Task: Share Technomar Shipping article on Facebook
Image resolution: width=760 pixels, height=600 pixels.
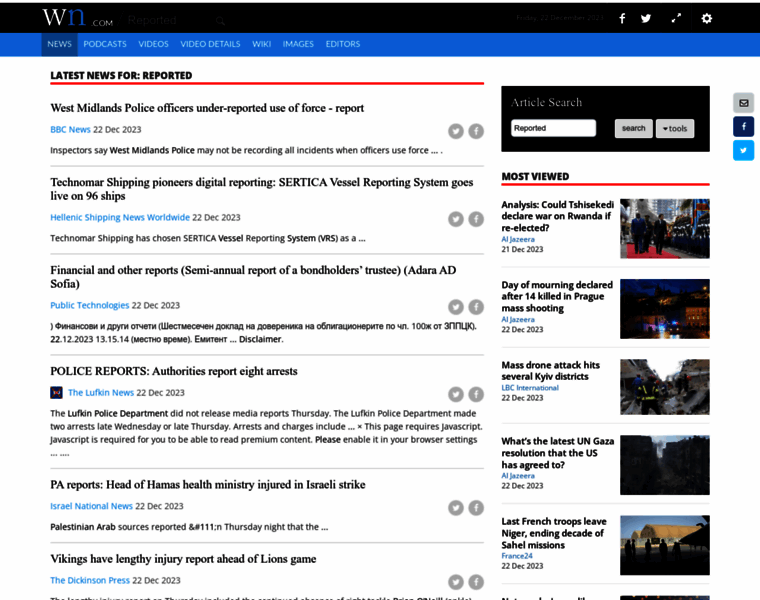Action: pos(476,219)
